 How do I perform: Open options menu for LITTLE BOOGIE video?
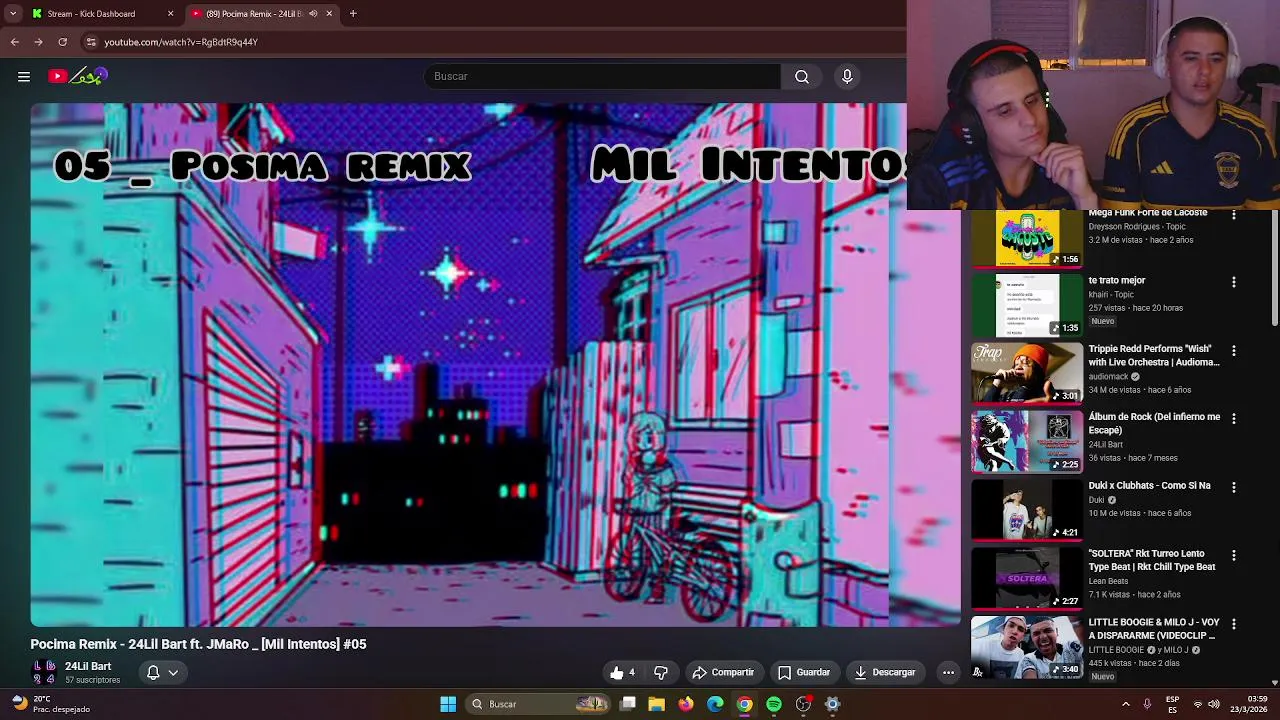(x=1233, y=624)
